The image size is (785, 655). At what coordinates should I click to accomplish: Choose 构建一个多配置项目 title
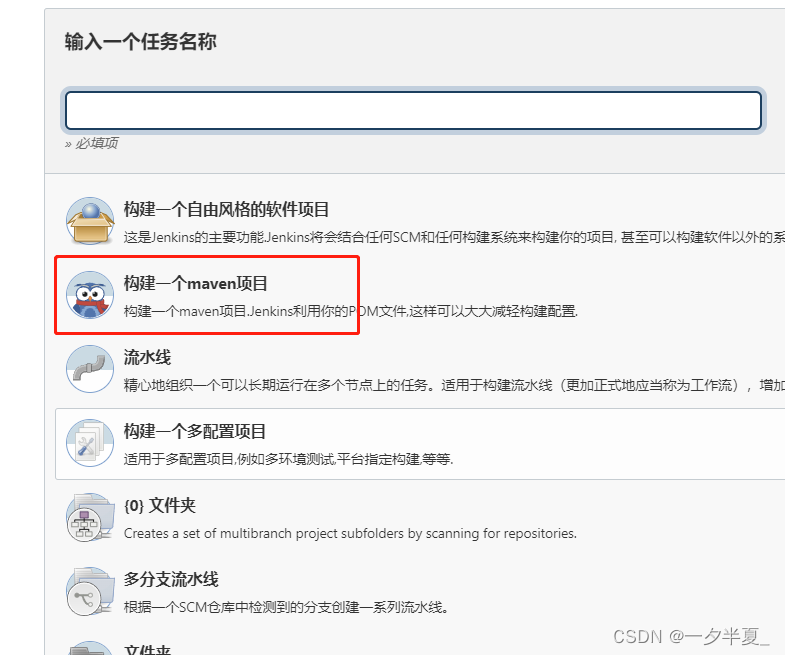click(195, 431)
